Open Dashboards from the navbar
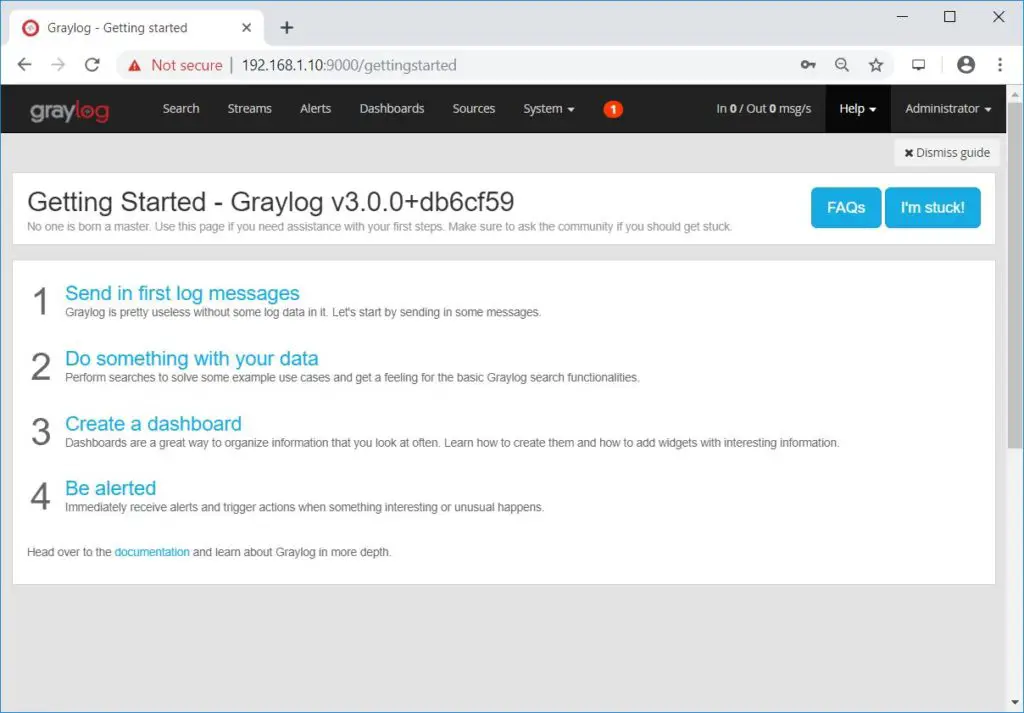1024x713 pixels. [x=392, y=108]
